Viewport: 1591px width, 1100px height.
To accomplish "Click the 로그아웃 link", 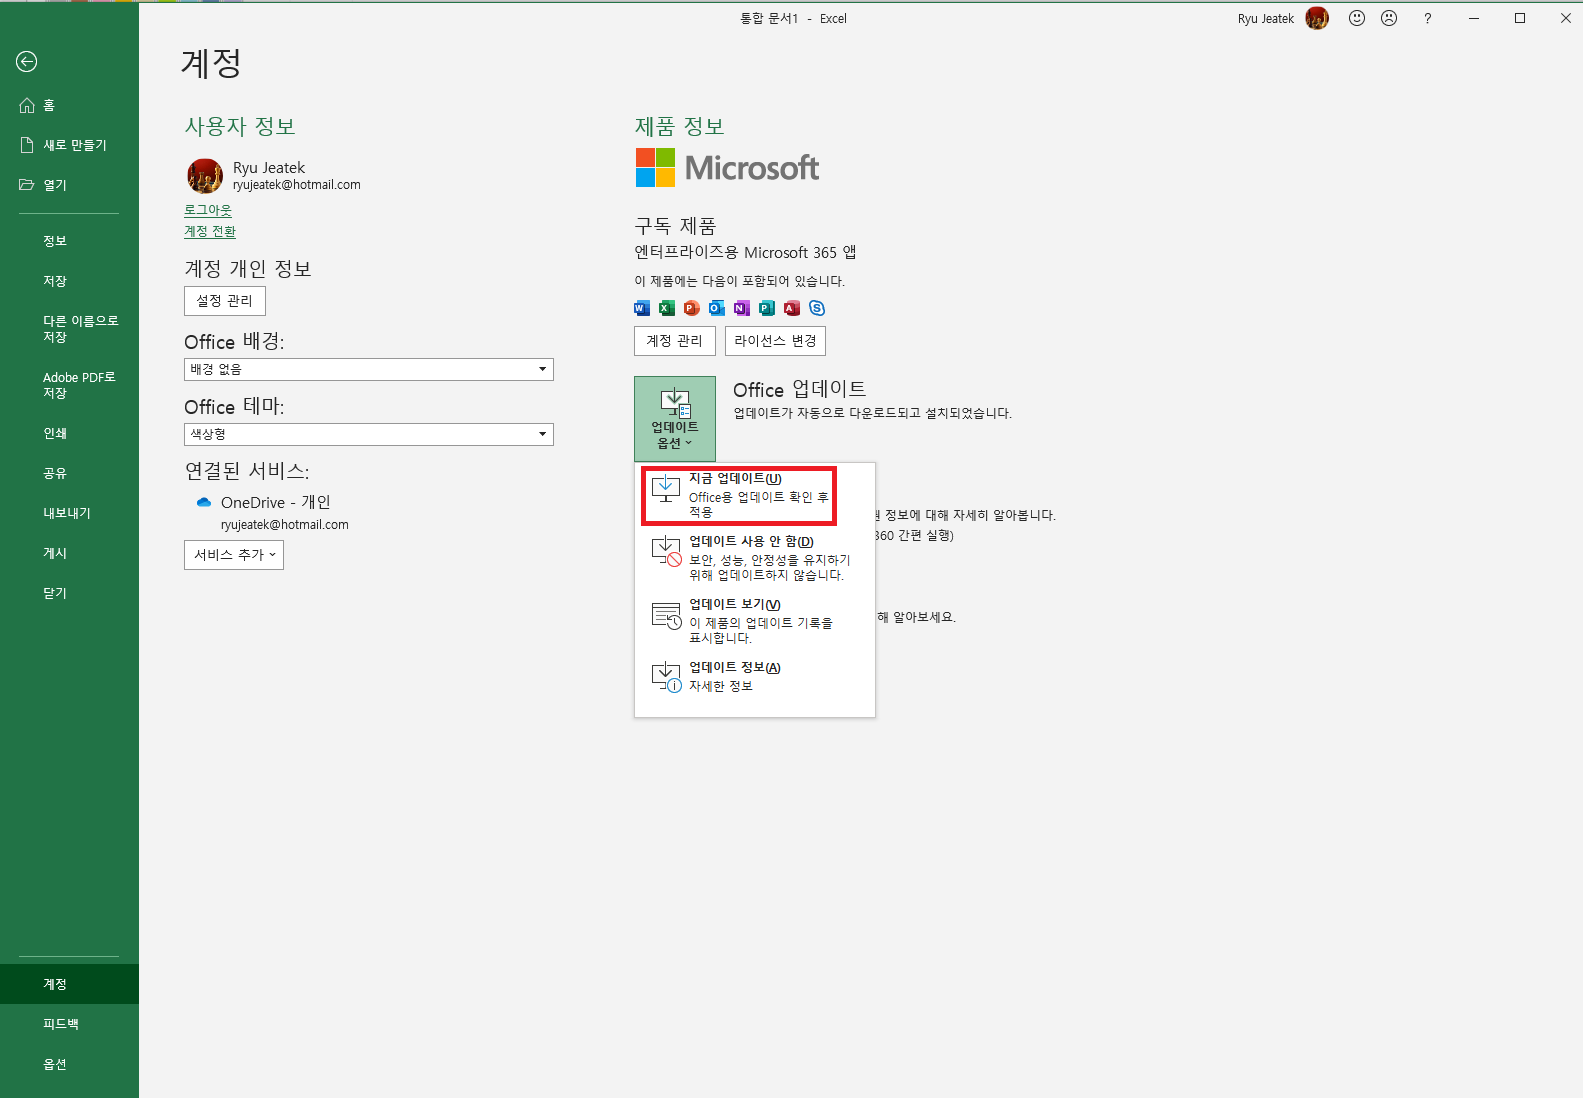I will coord(208,210).
